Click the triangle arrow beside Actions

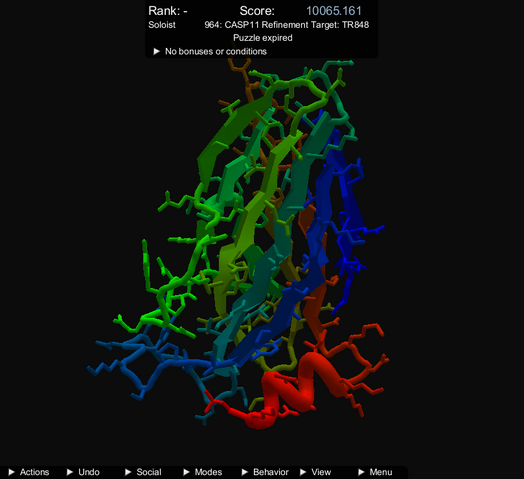point(11,472)
